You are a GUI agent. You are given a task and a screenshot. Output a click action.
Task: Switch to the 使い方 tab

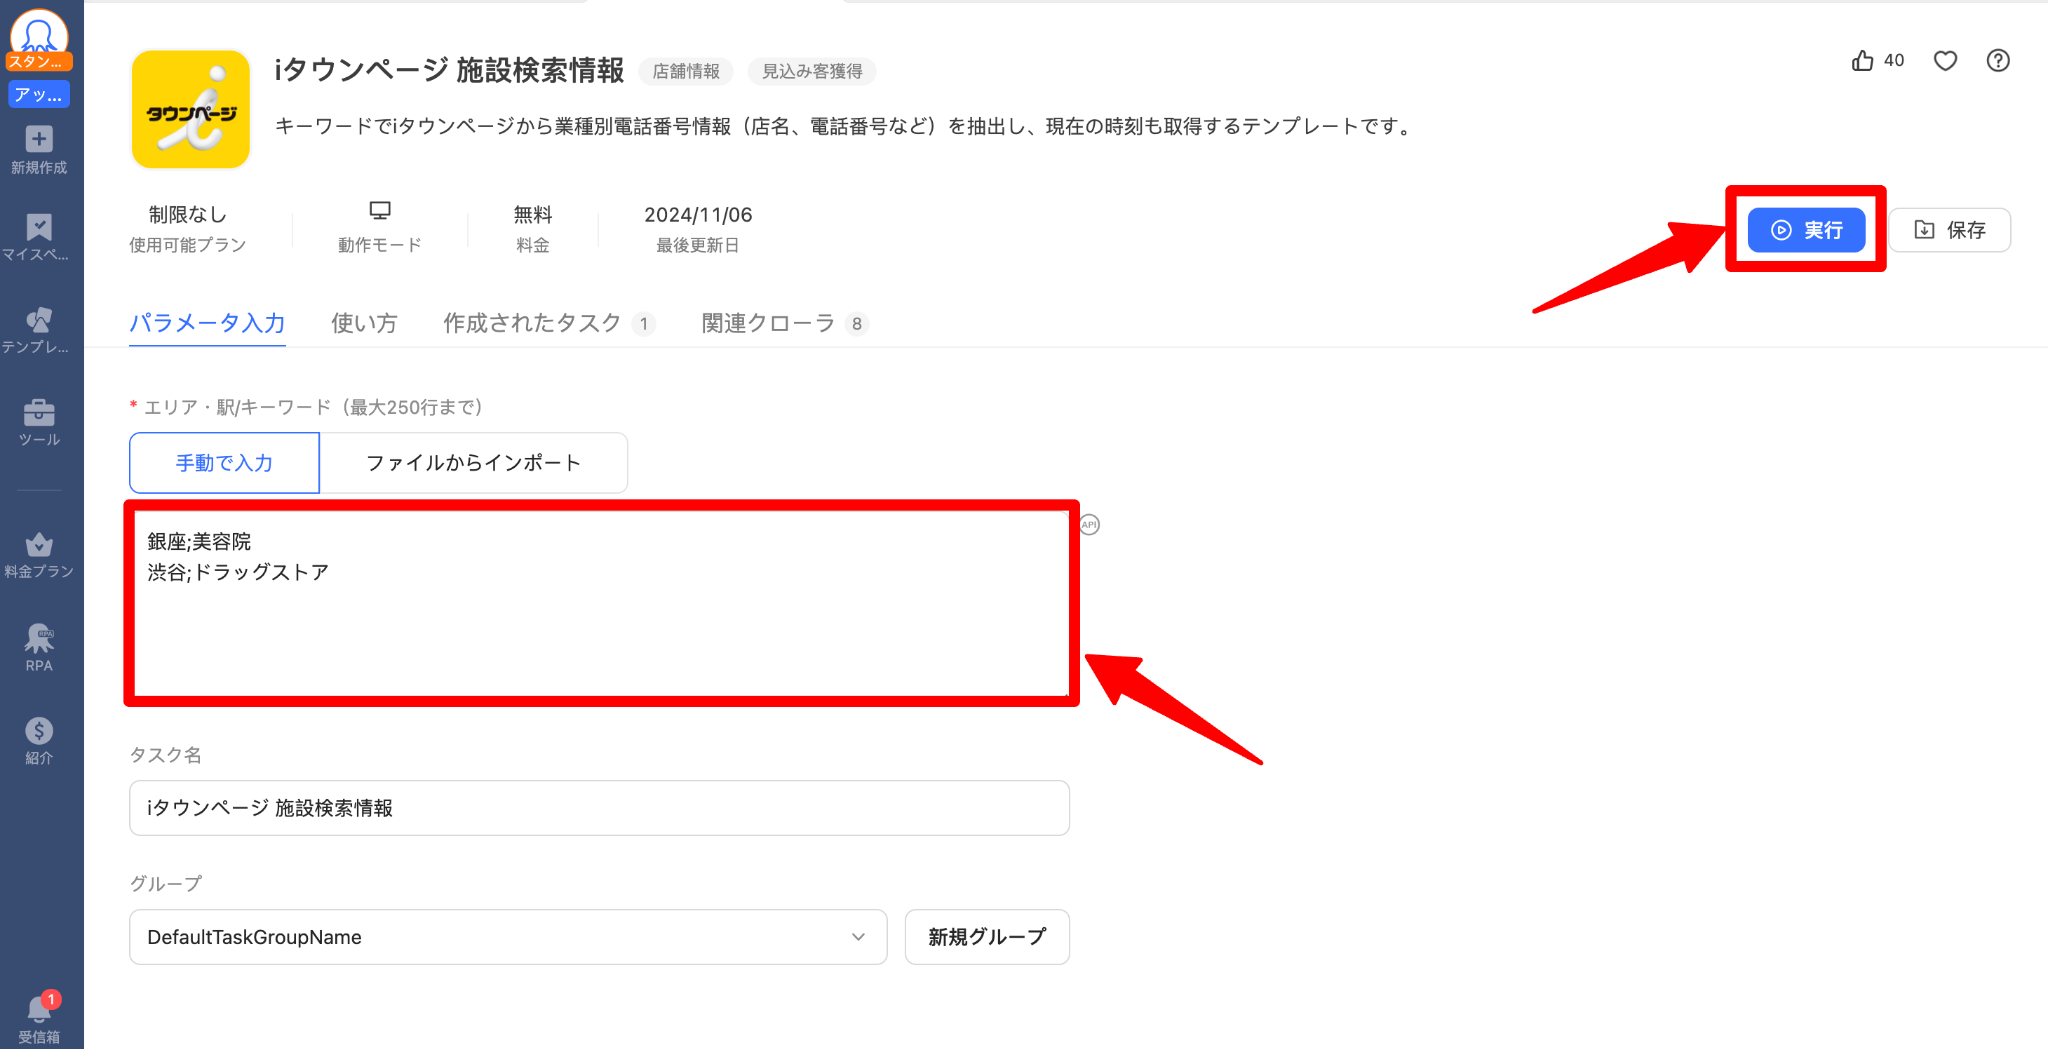tap(364, 323)
